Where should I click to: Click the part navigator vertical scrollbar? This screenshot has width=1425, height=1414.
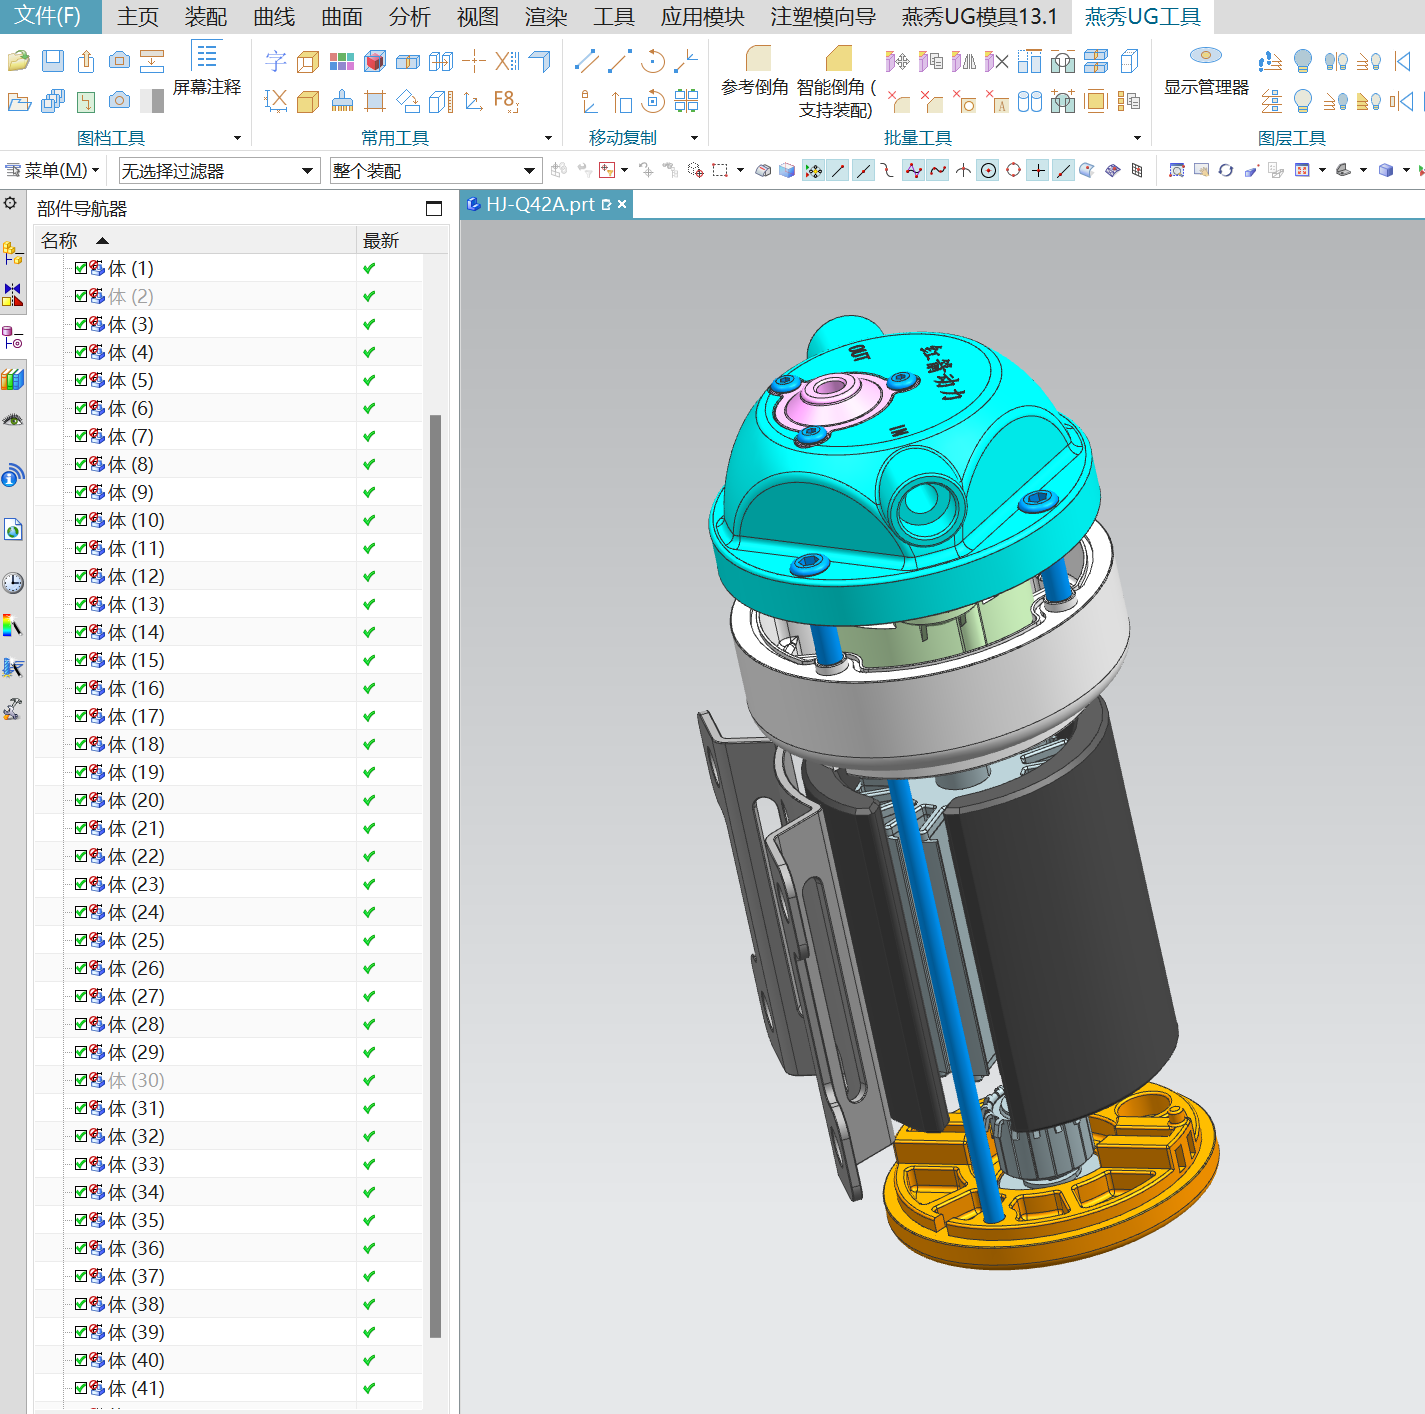tap(435, 875)
